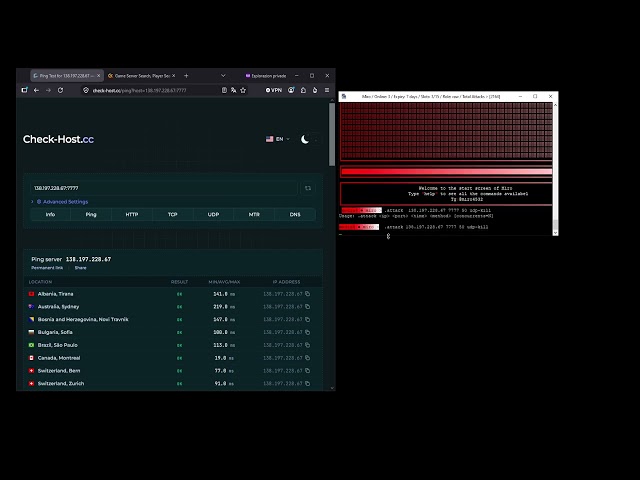The width and height of the screenshot is (640, 480).
Task: Expand Advanced Settings section
Action: pyautogui.click(x=60, y=202)
